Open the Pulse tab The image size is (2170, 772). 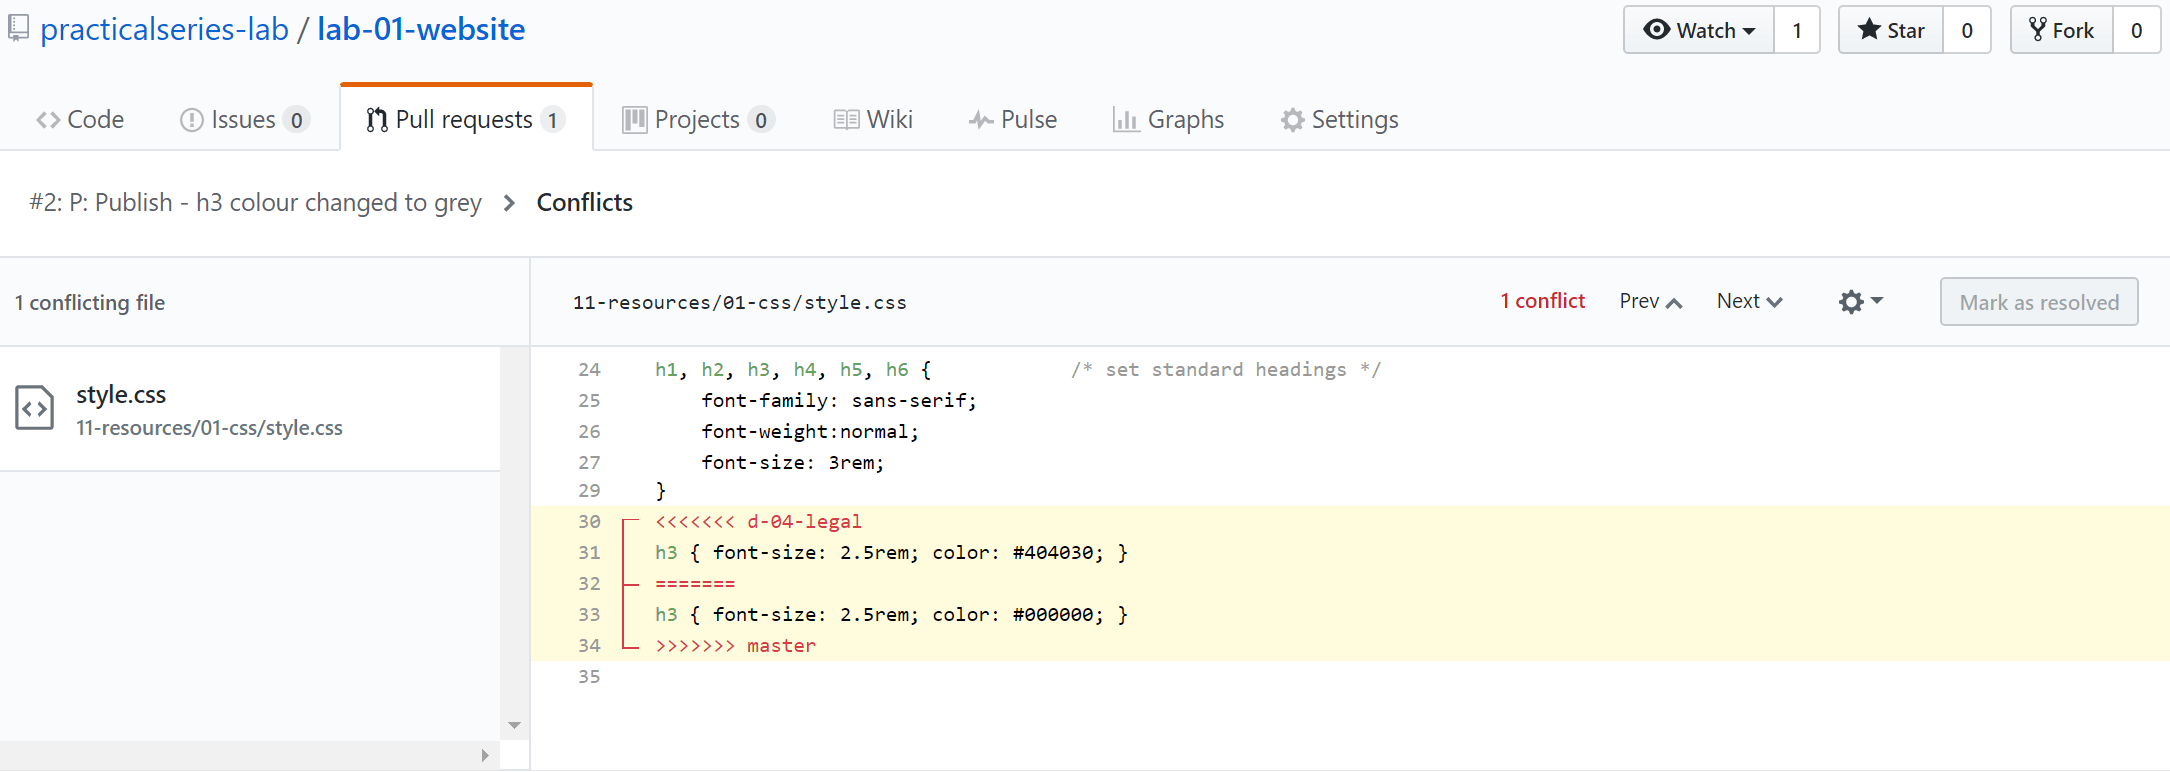[x=1013, y=119]
